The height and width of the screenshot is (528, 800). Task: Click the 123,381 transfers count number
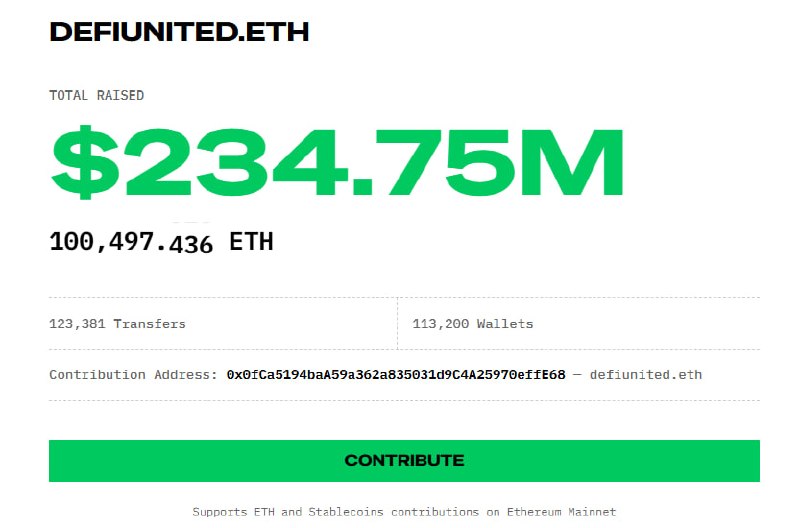click(x=77, y=324)
